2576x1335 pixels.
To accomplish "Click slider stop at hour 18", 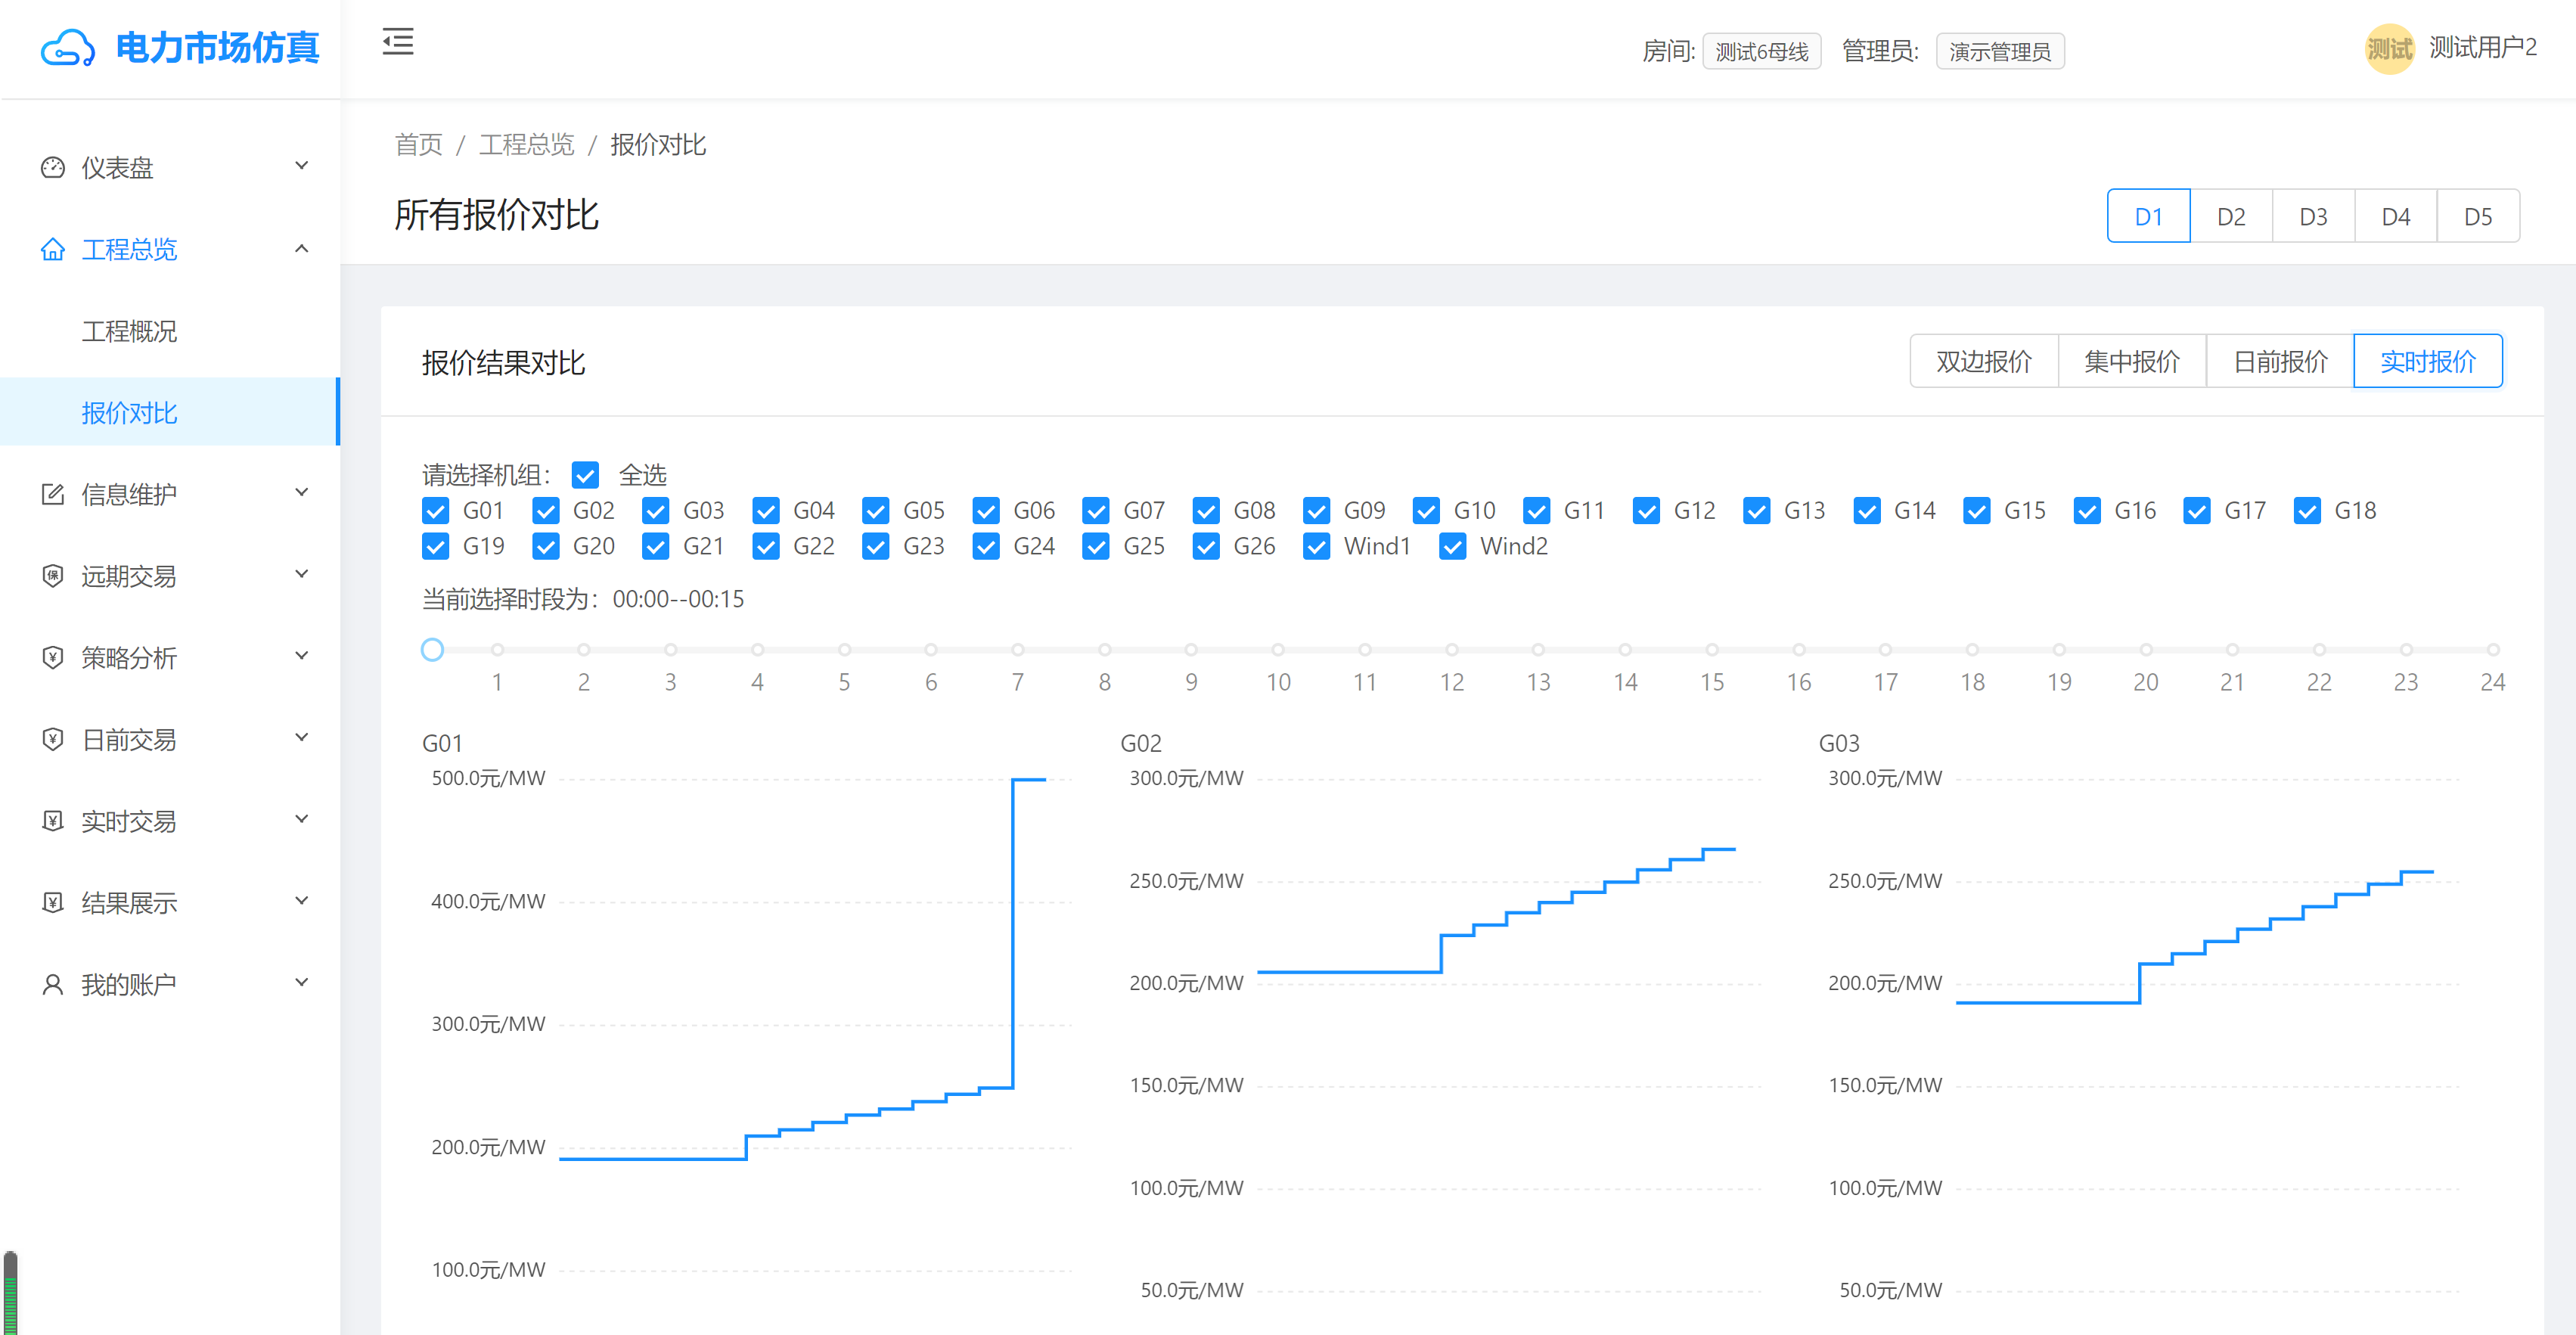I will pos(1972,650).
